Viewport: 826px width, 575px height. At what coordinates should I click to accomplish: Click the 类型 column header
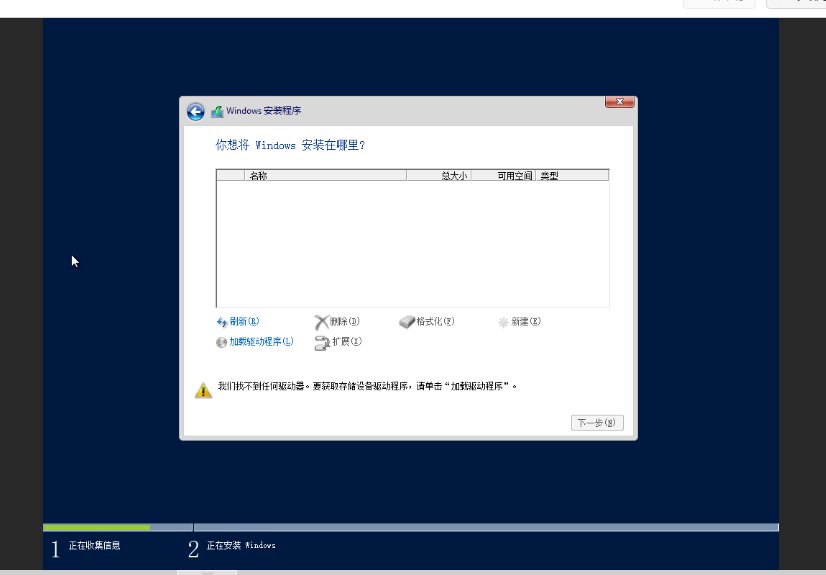572,176
